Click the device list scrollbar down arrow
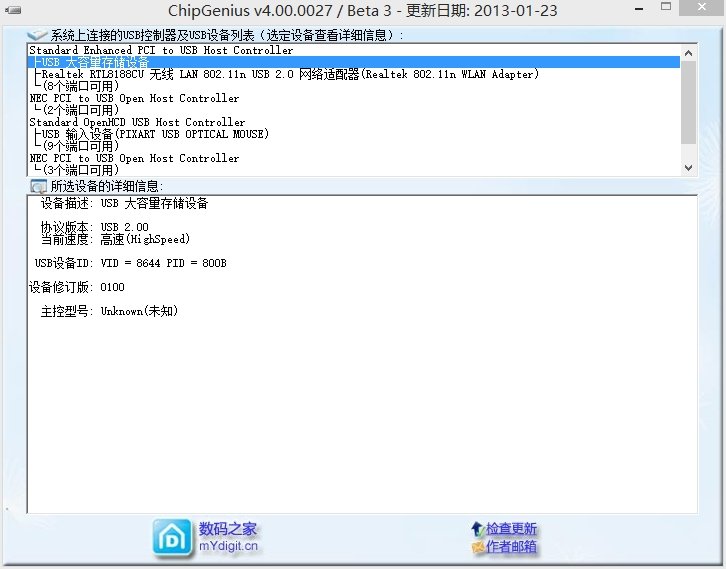 [x=688, y=168]
